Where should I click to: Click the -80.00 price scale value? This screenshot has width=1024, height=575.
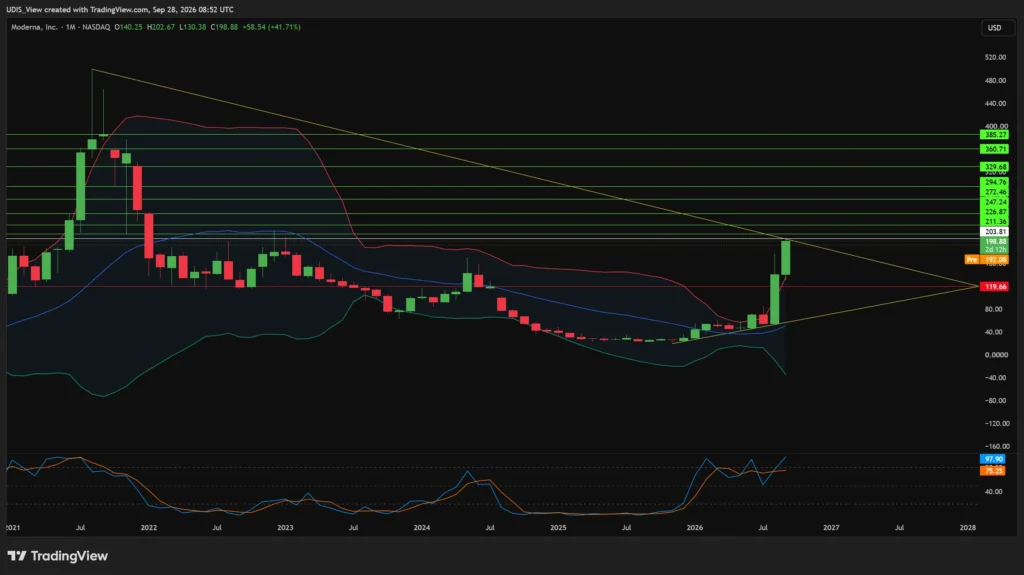click(995, 401)
